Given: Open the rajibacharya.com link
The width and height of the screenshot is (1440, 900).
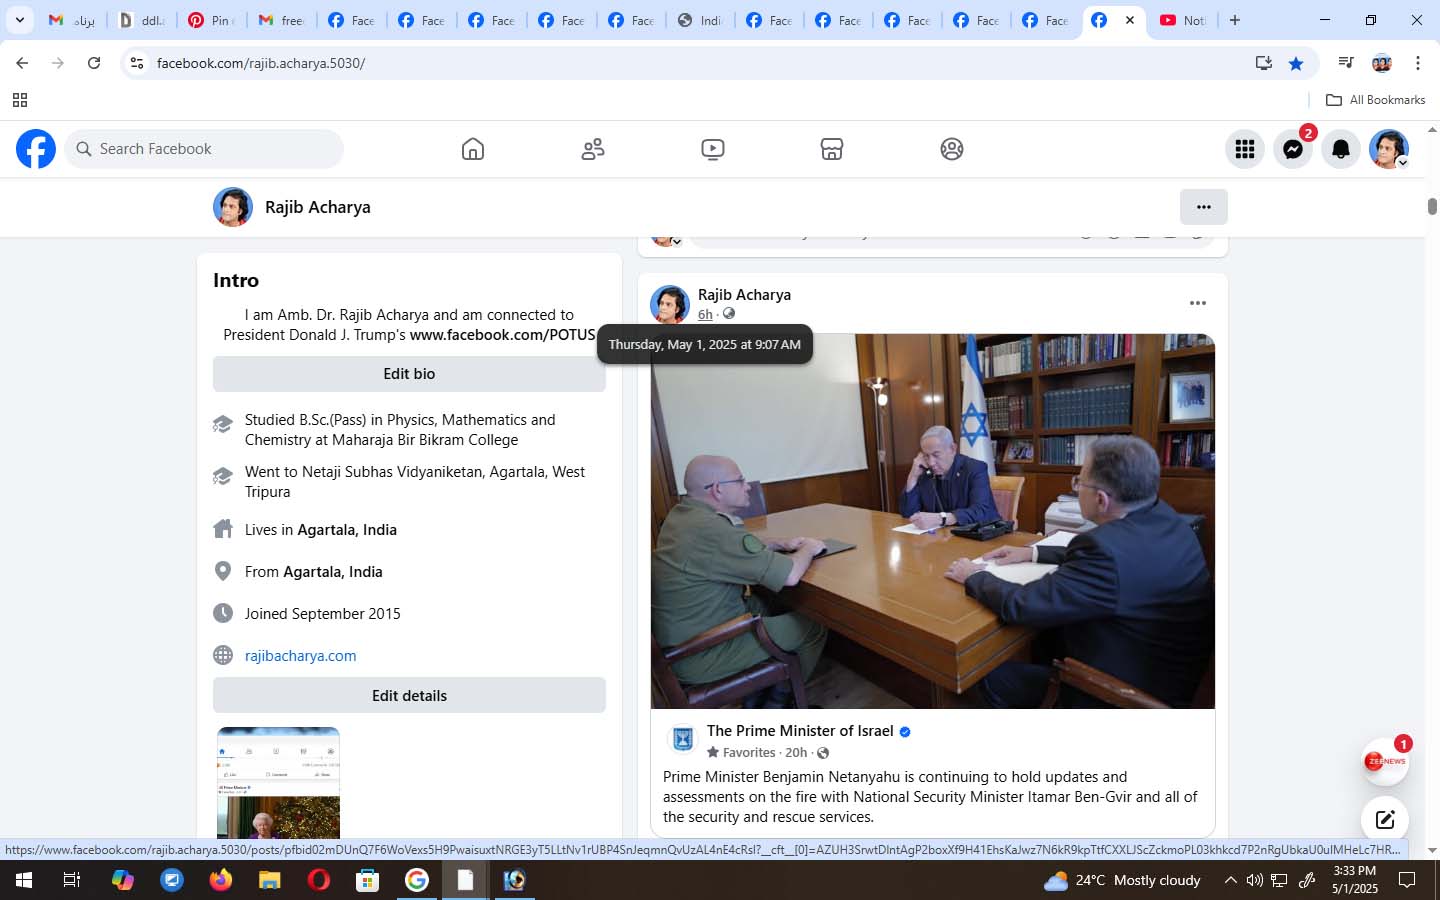Looking at the screenshot, I should click(301, 656).
